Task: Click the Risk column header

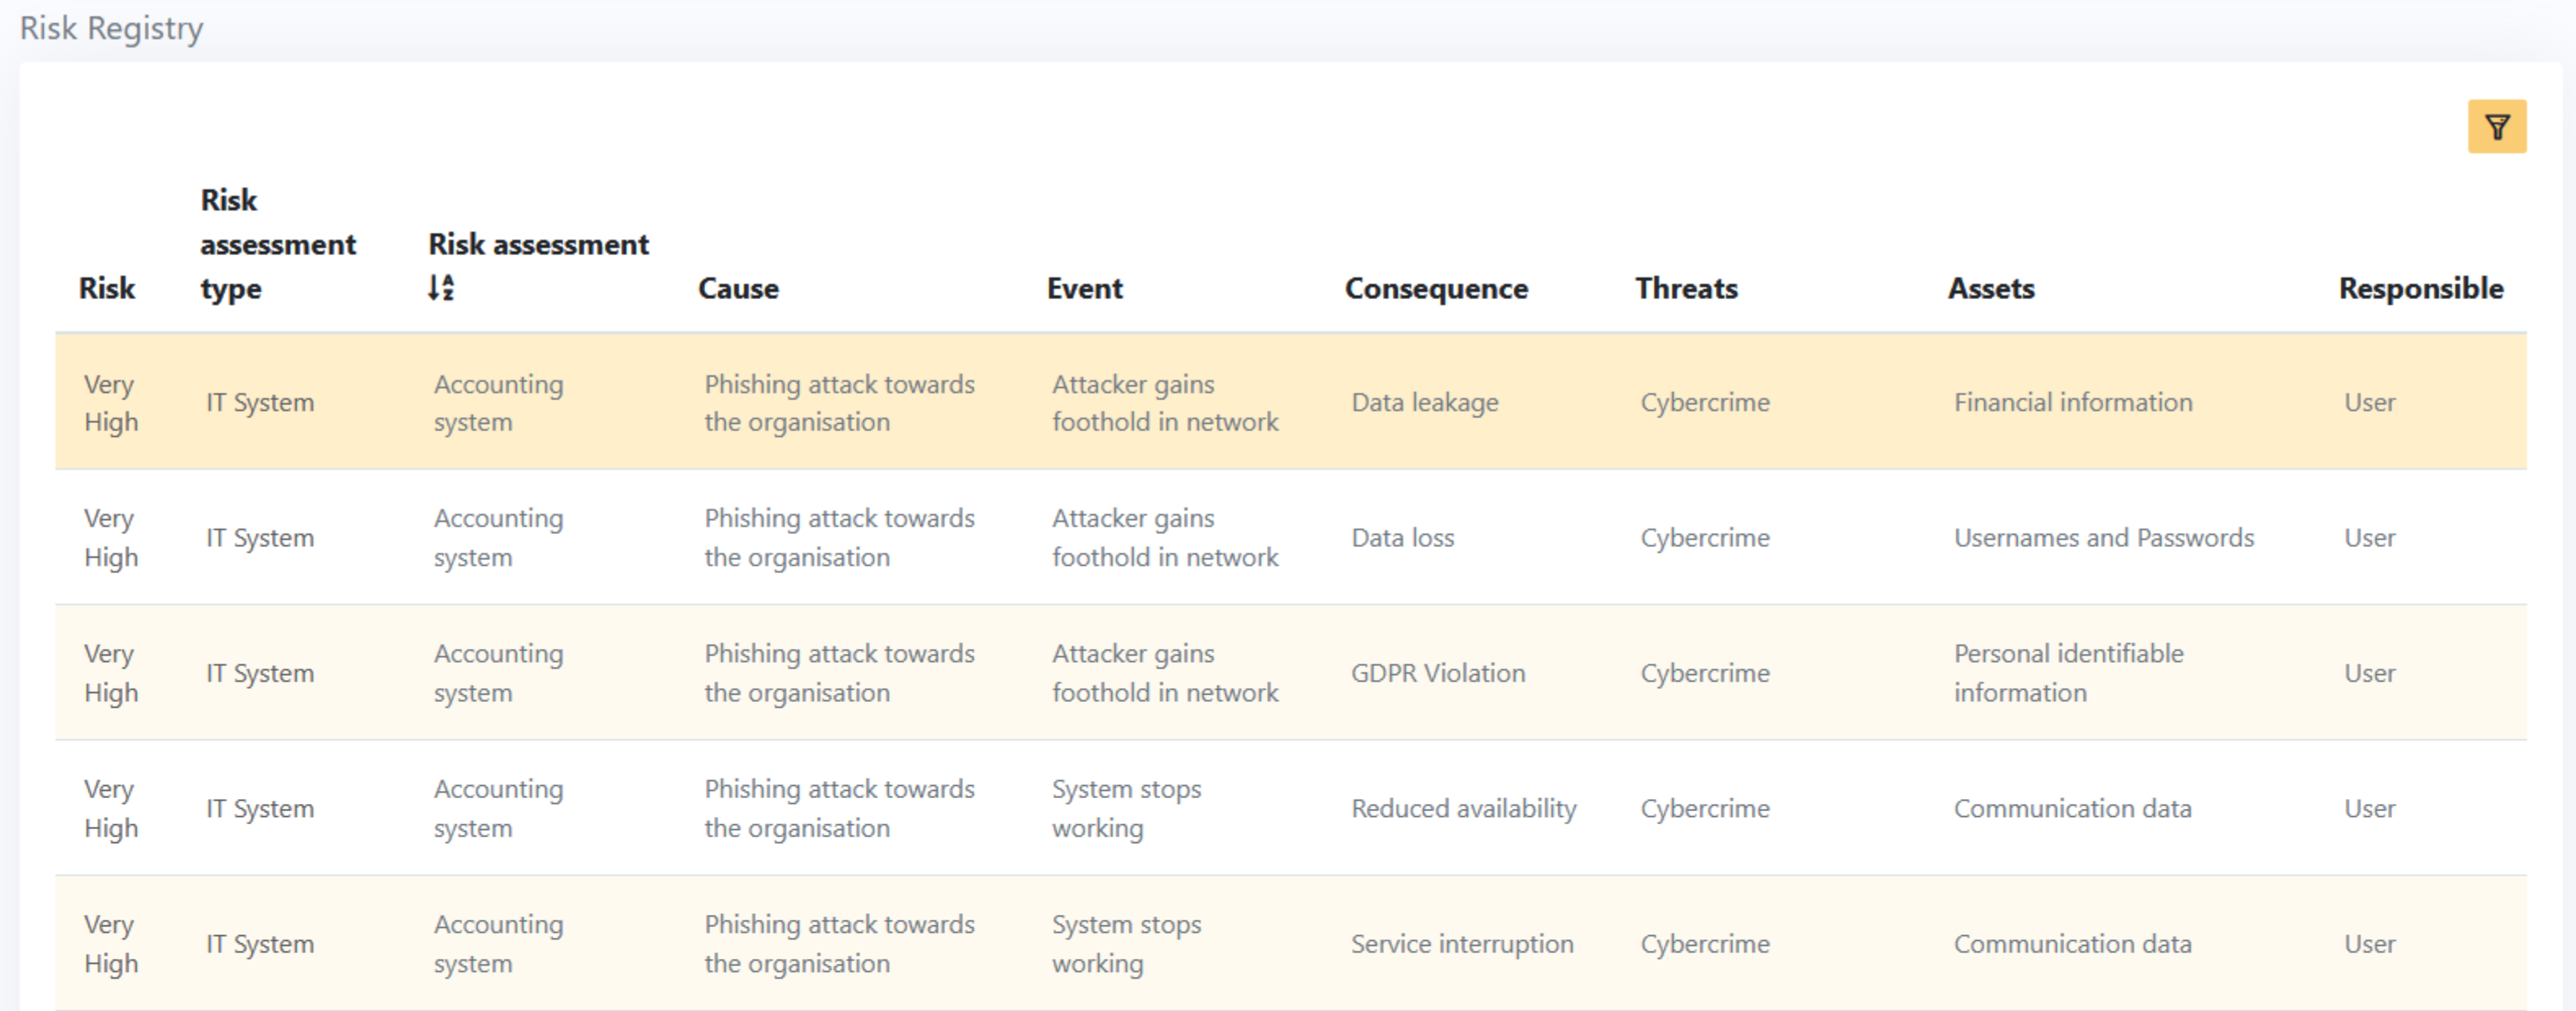Action: 107,288
